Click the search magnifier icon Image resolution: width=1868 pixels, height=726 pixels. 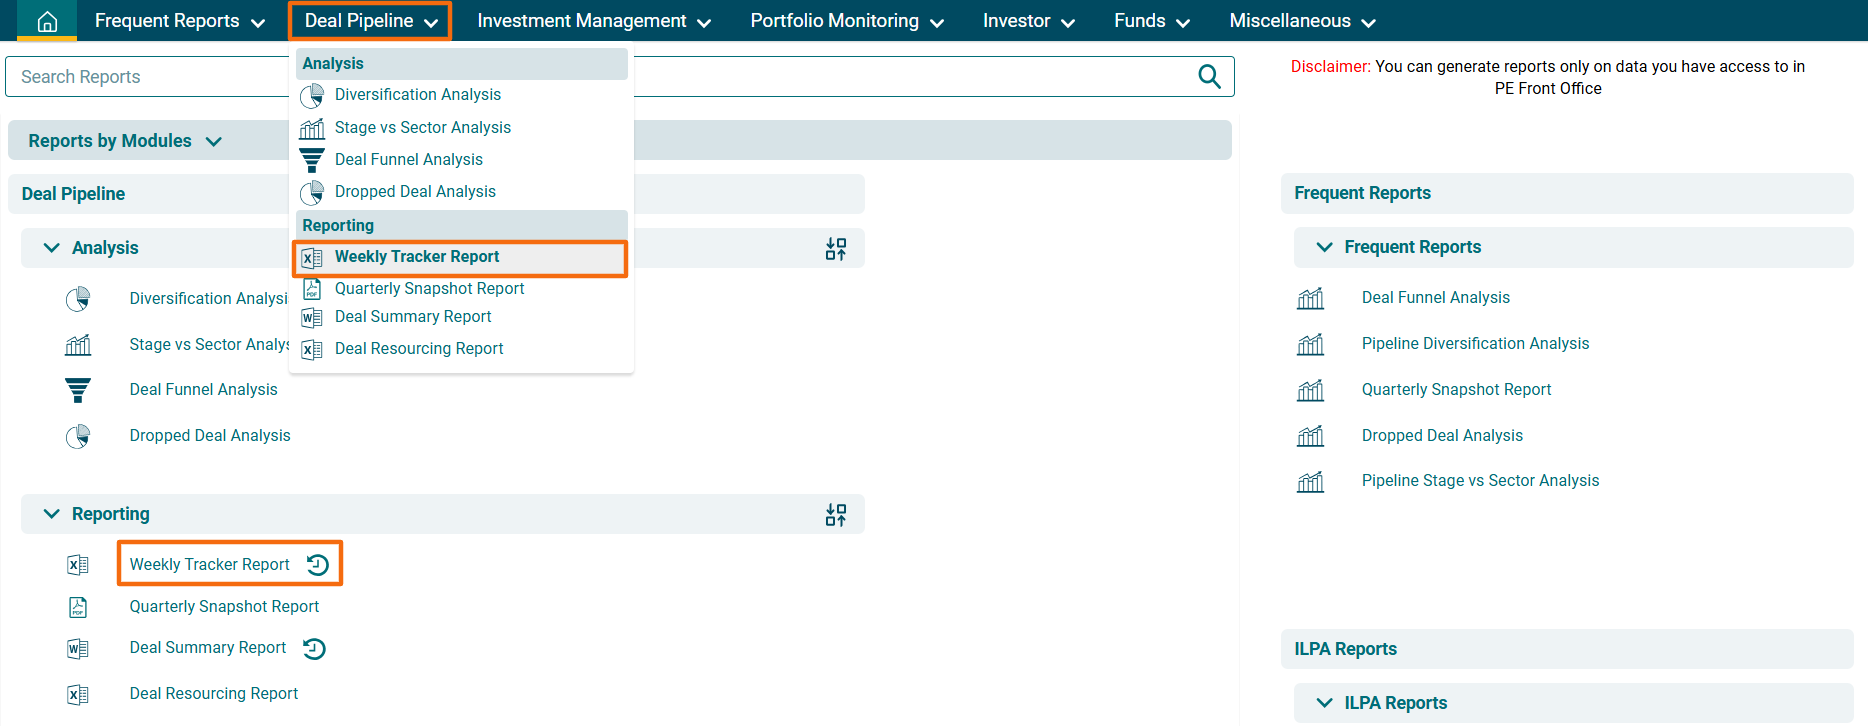tap(1209, 77)
